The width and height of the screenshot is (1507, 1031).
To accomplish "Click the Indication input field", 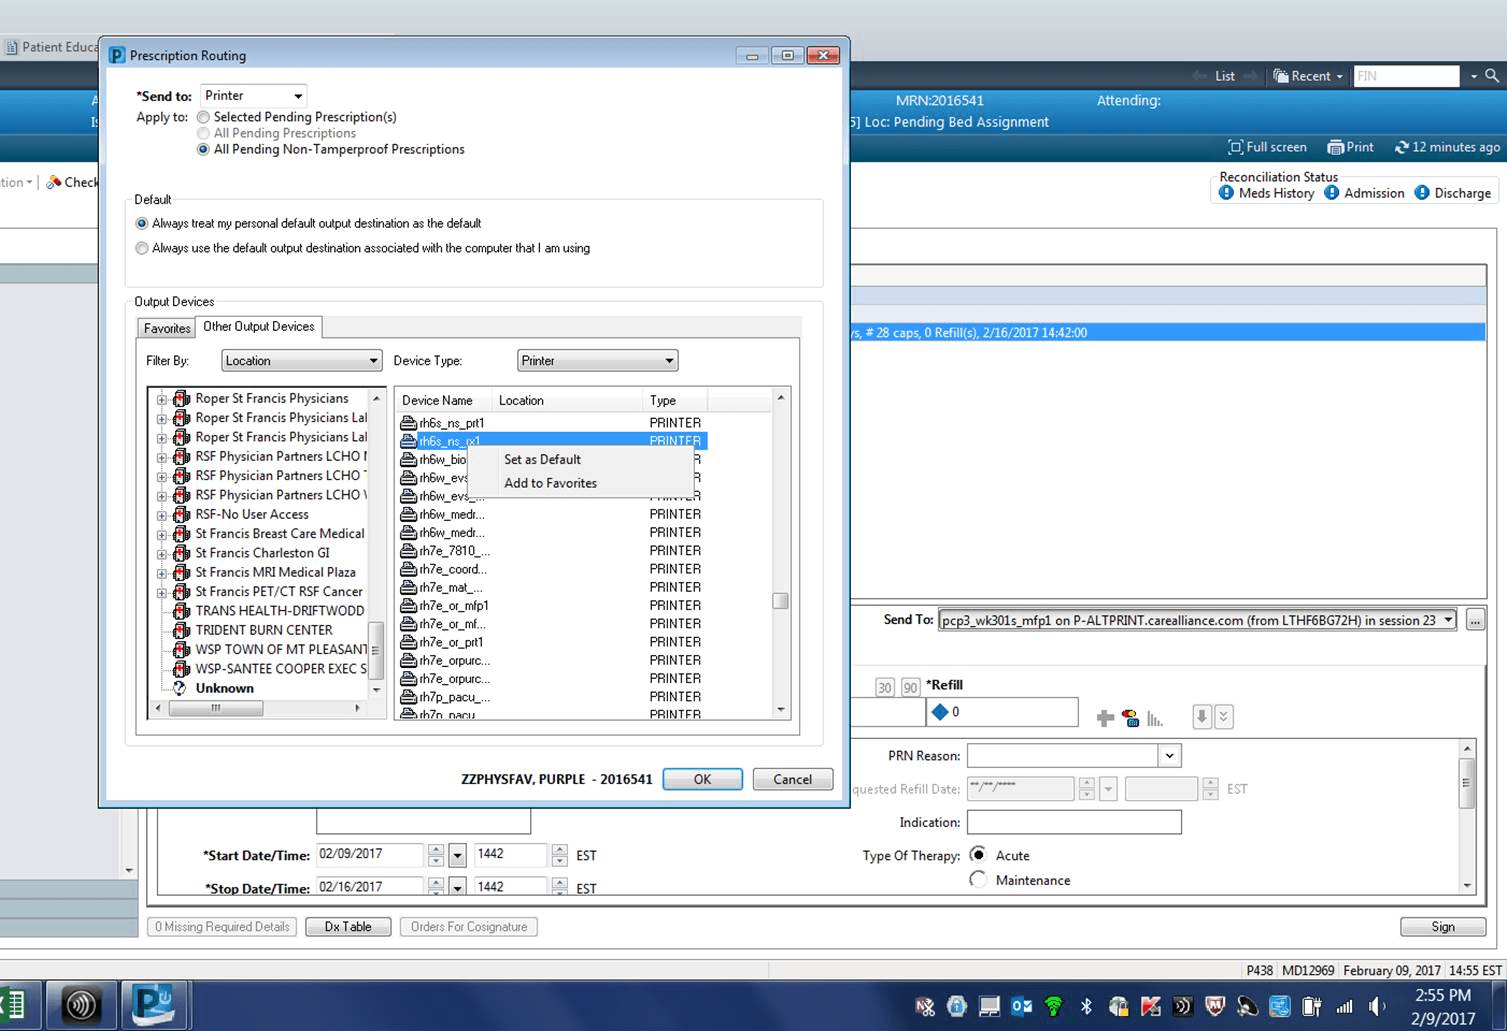I will point(1074,822).
